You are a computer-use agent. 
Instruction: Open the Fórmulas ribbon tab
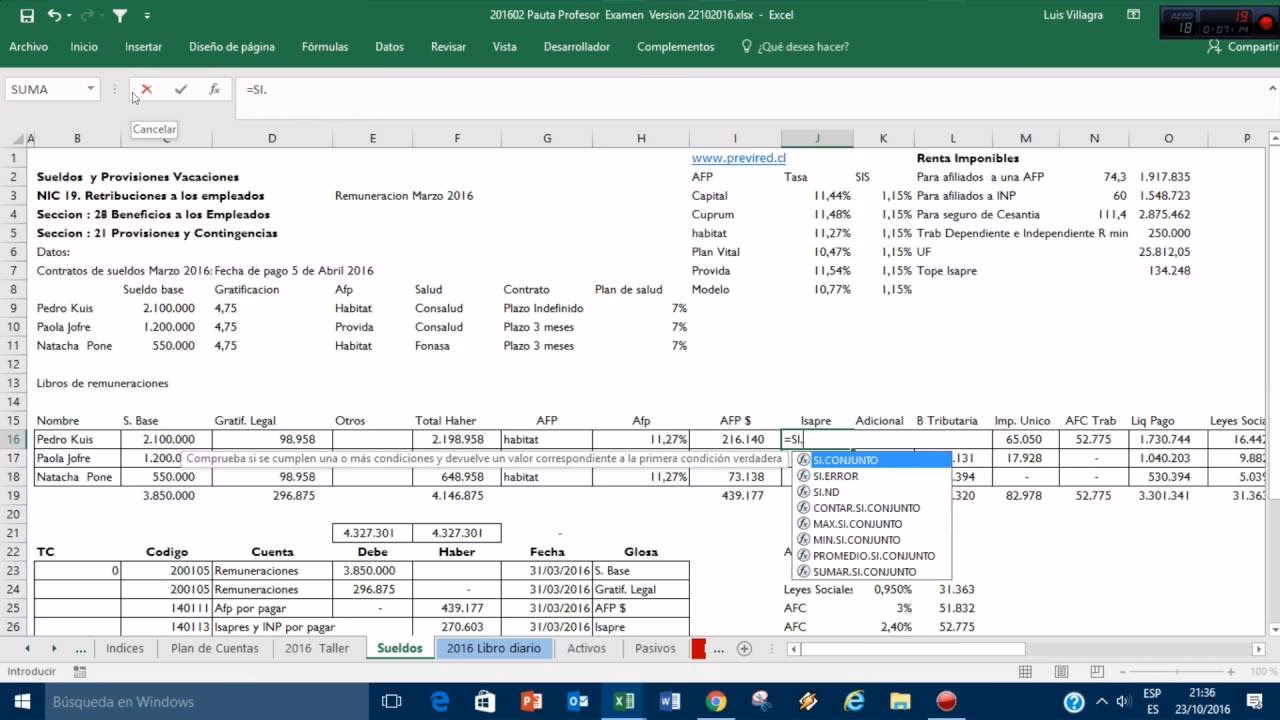point(325,47)
